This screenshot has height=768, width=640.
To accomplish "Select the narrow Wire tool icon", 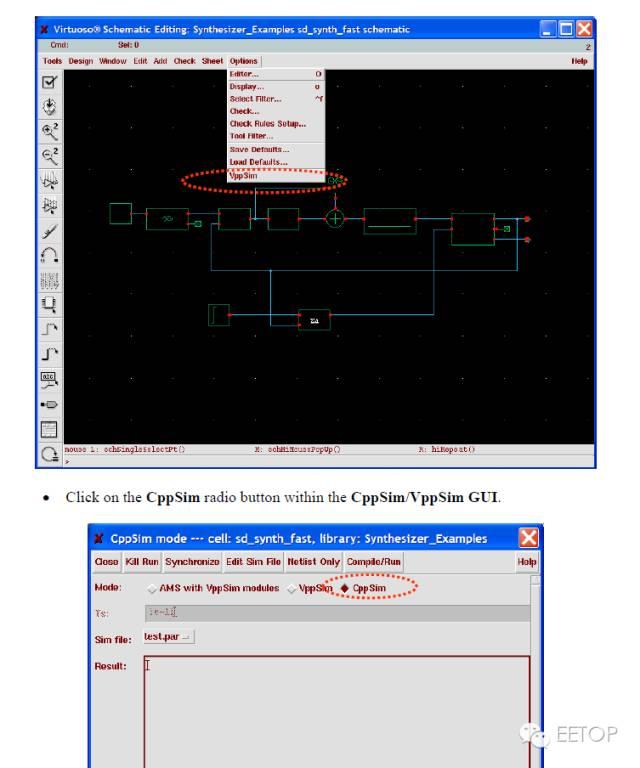I will coord(49,329).
